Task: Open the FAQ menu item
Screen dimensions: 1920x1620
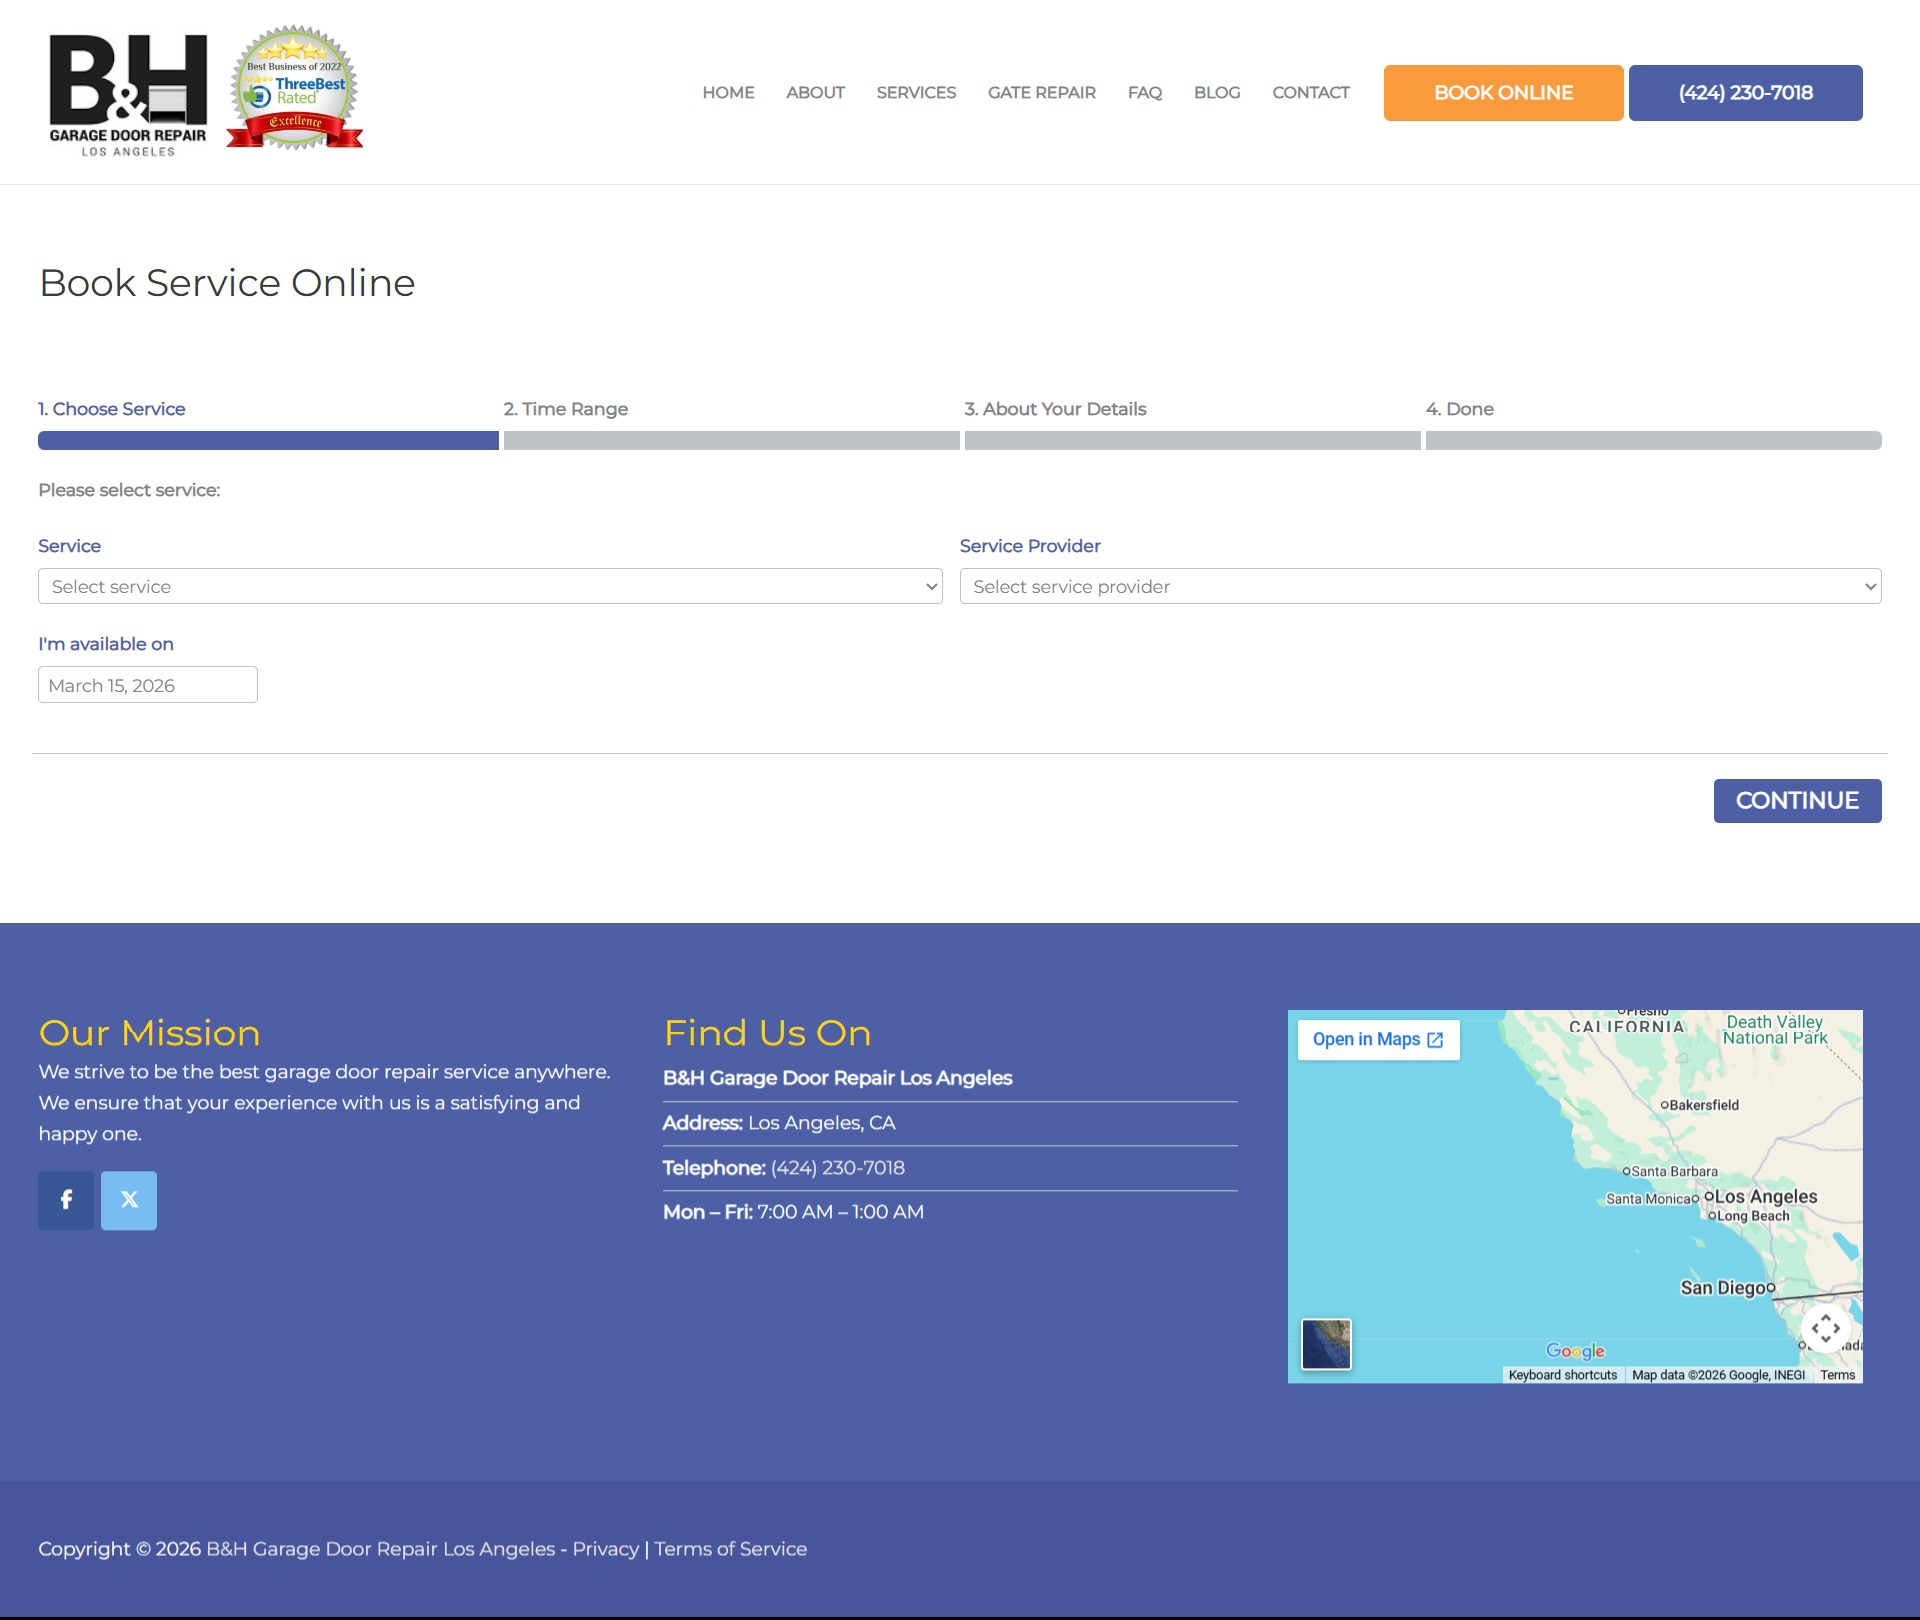Action: 1144,93
